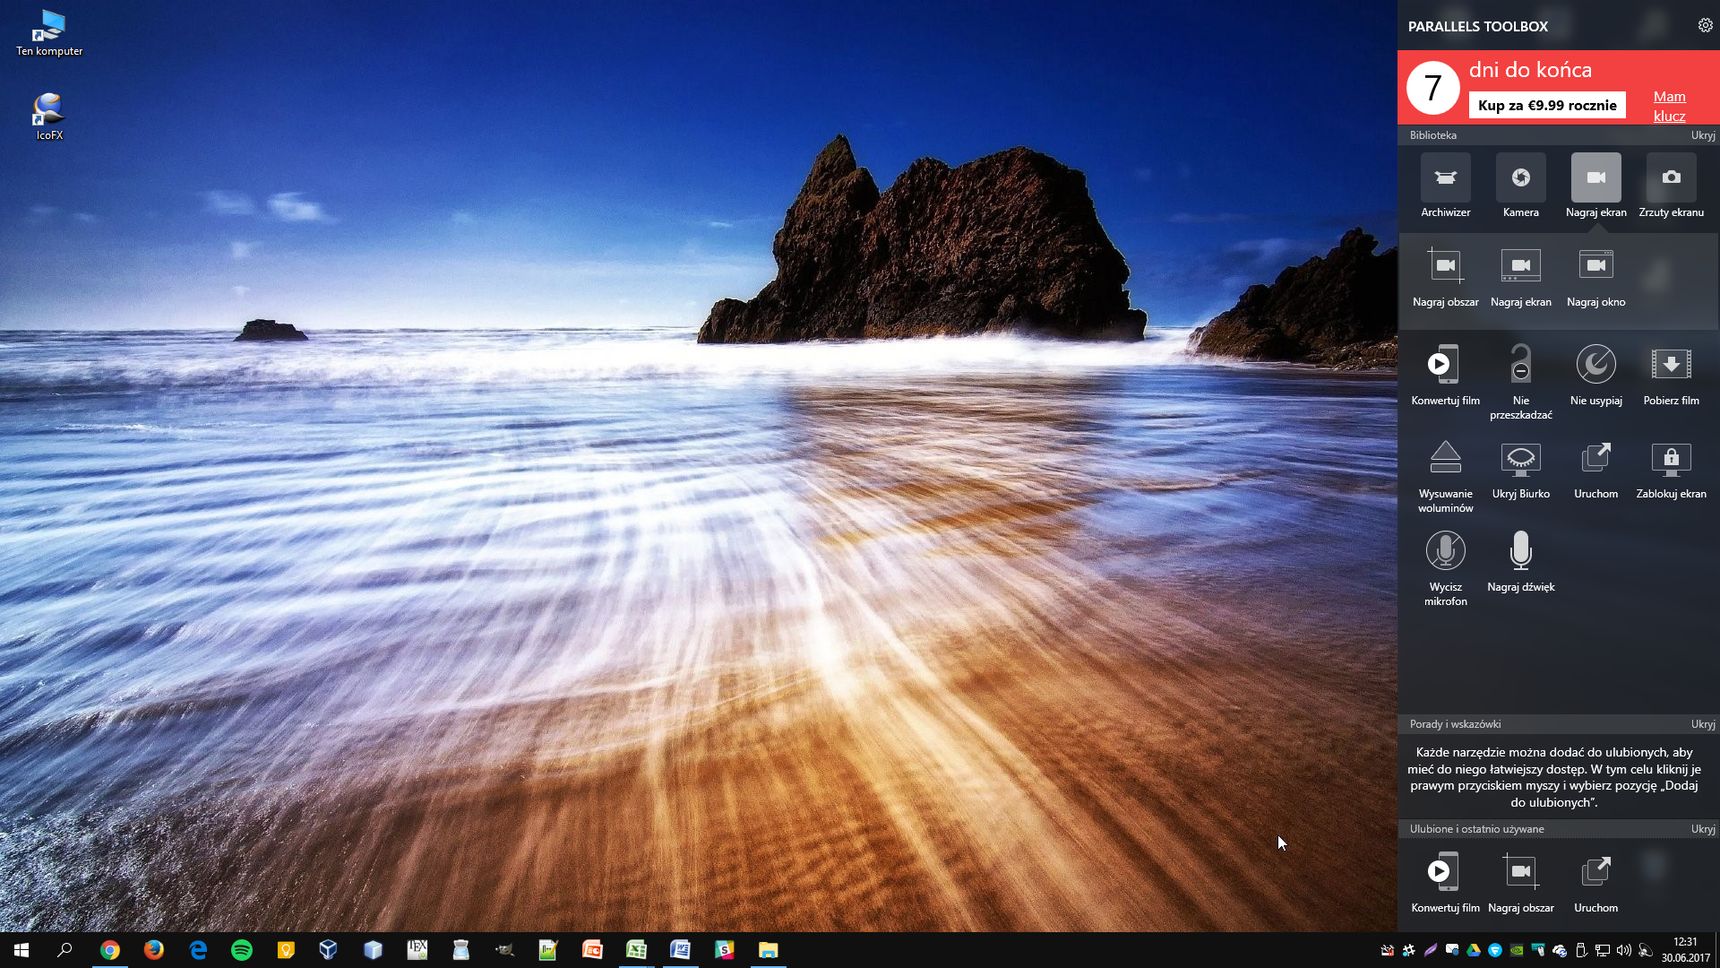Select the IcoFX desktop shortcut
1720x968 pixels.
[49, 116]
